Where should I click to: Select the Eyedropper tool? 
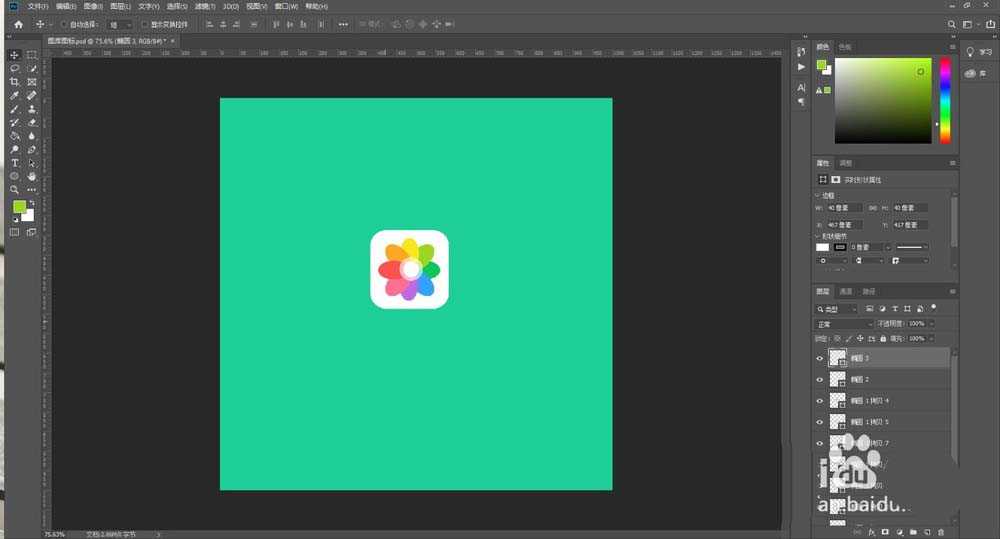pos(15,96)
